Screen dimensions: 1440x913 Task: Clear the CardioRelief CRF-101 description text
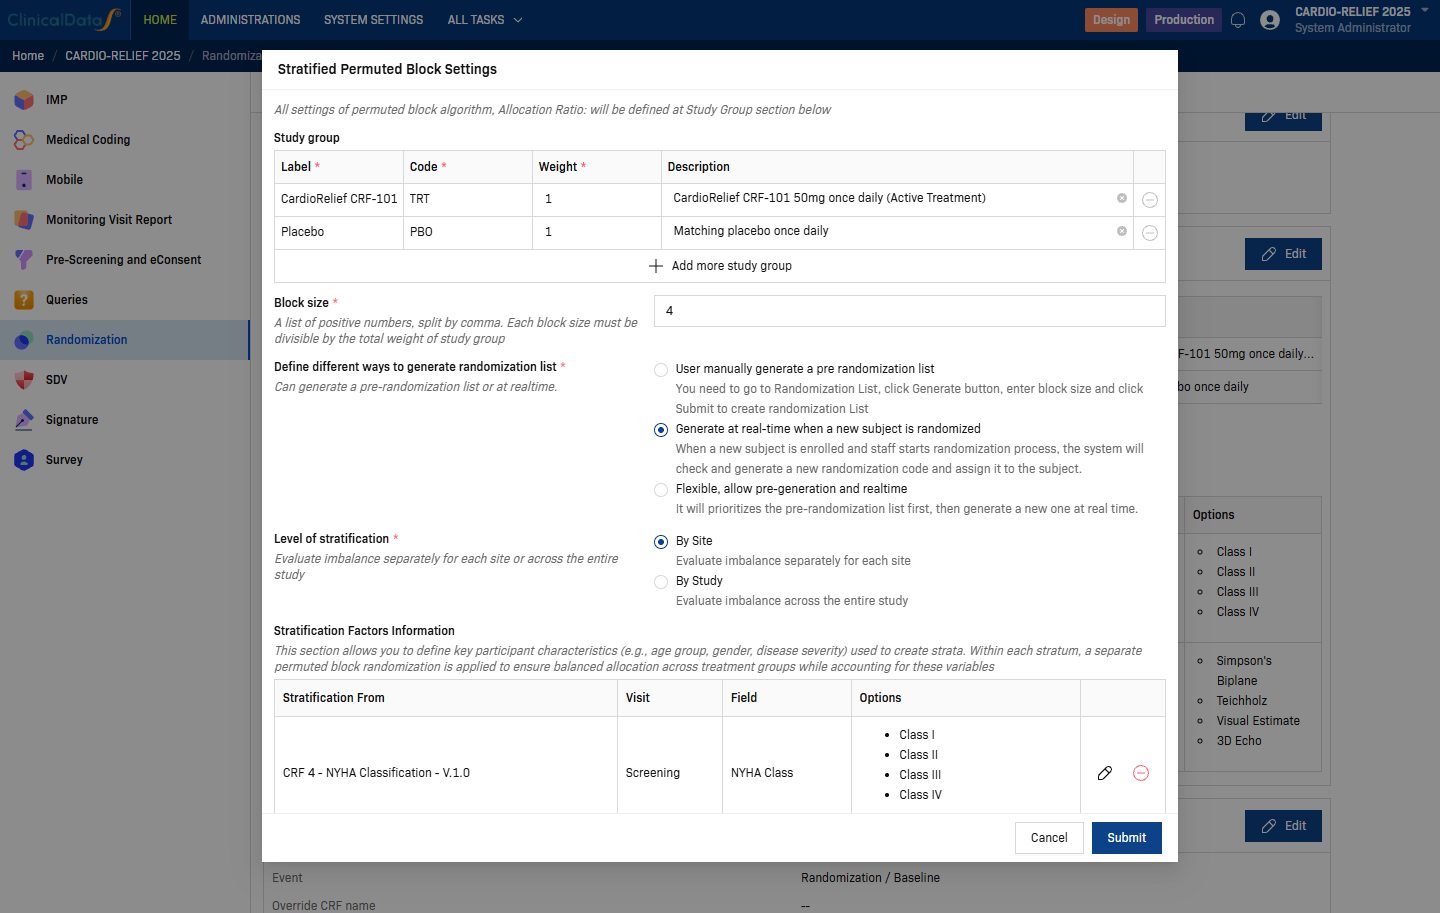1122,198
